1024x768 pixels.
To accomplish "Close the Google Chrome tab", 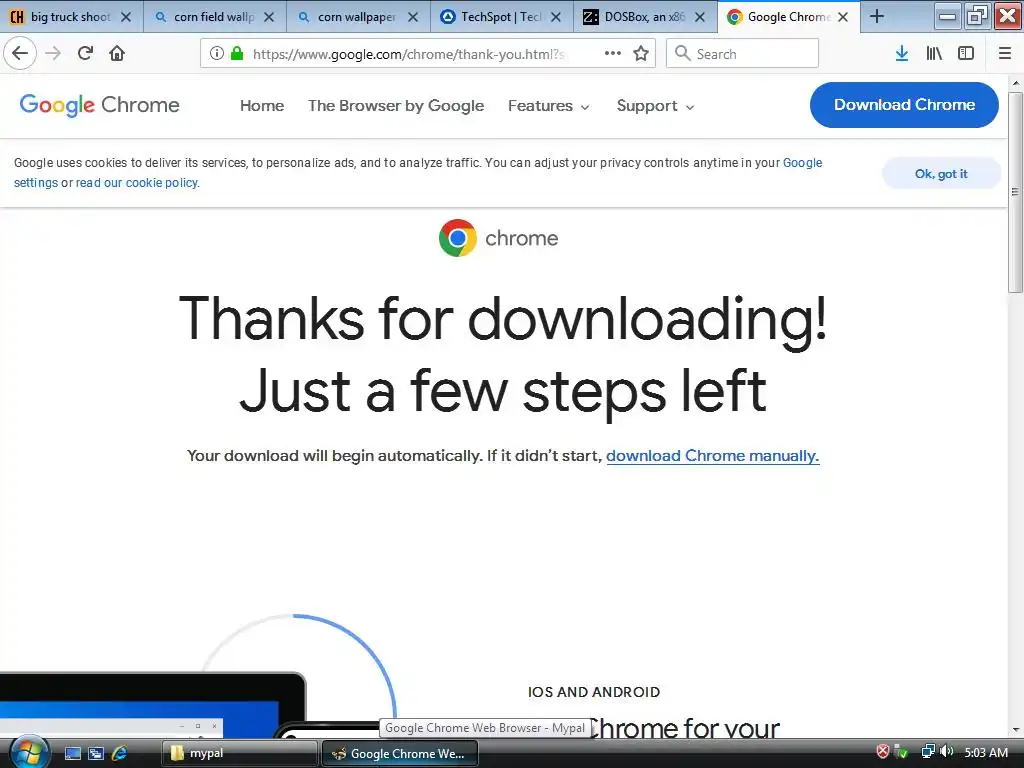I will pos(843,17).
